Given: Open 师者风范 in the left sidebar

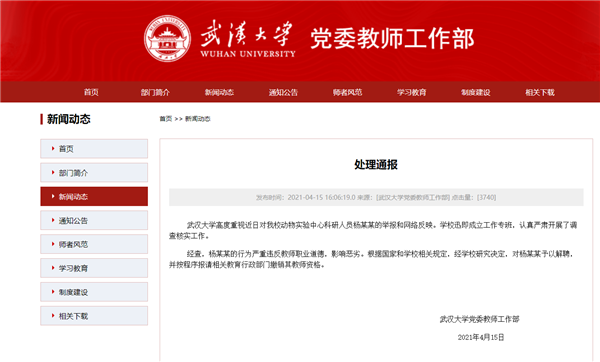Looking at the screenshot, I should [x=94, y=244].
